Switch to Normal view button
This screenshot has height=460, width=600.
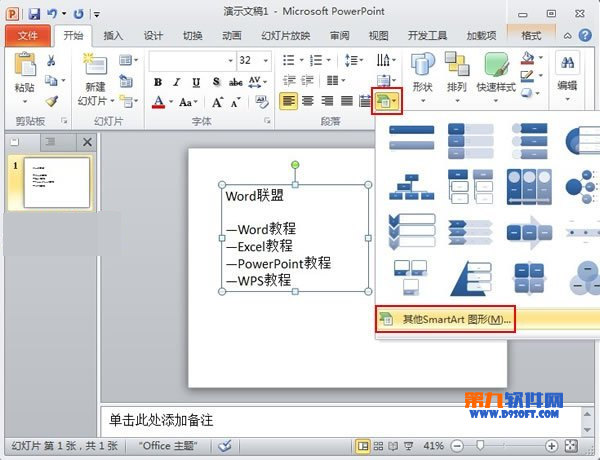362,445
